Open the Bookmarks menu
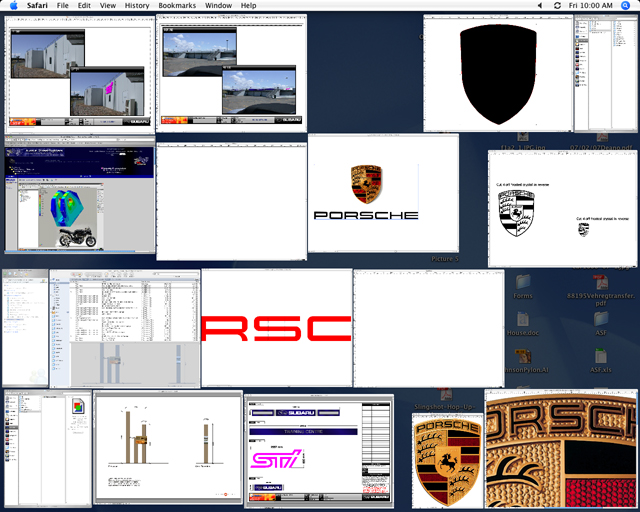 177,5
